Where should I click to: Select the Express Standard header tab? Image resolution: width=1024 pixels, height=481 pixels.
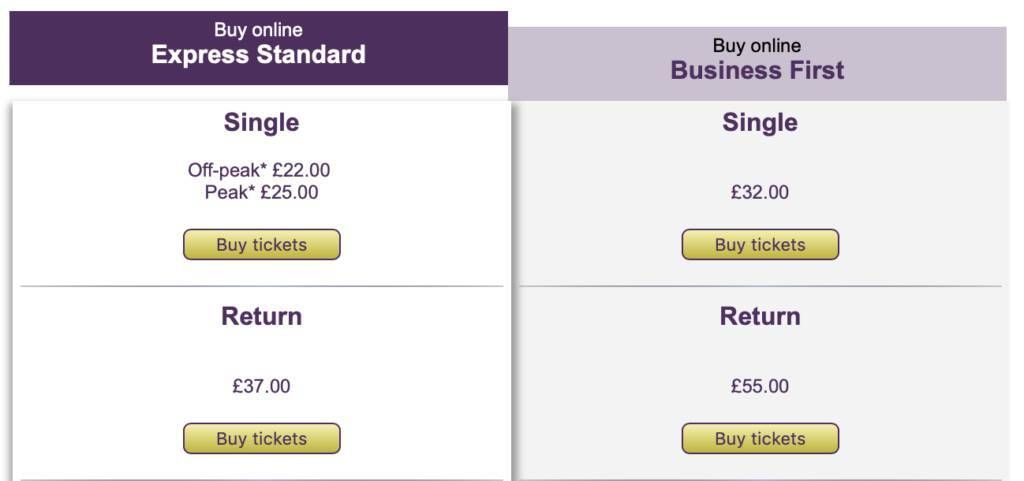tap(259, 48)
